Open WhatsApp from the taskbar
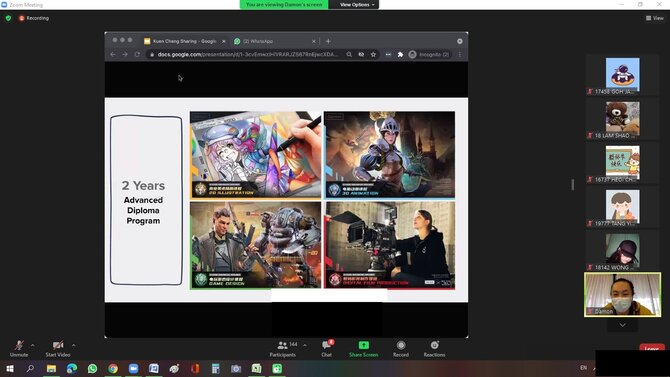Screen dimensions: 670x377 click(92, 368)
